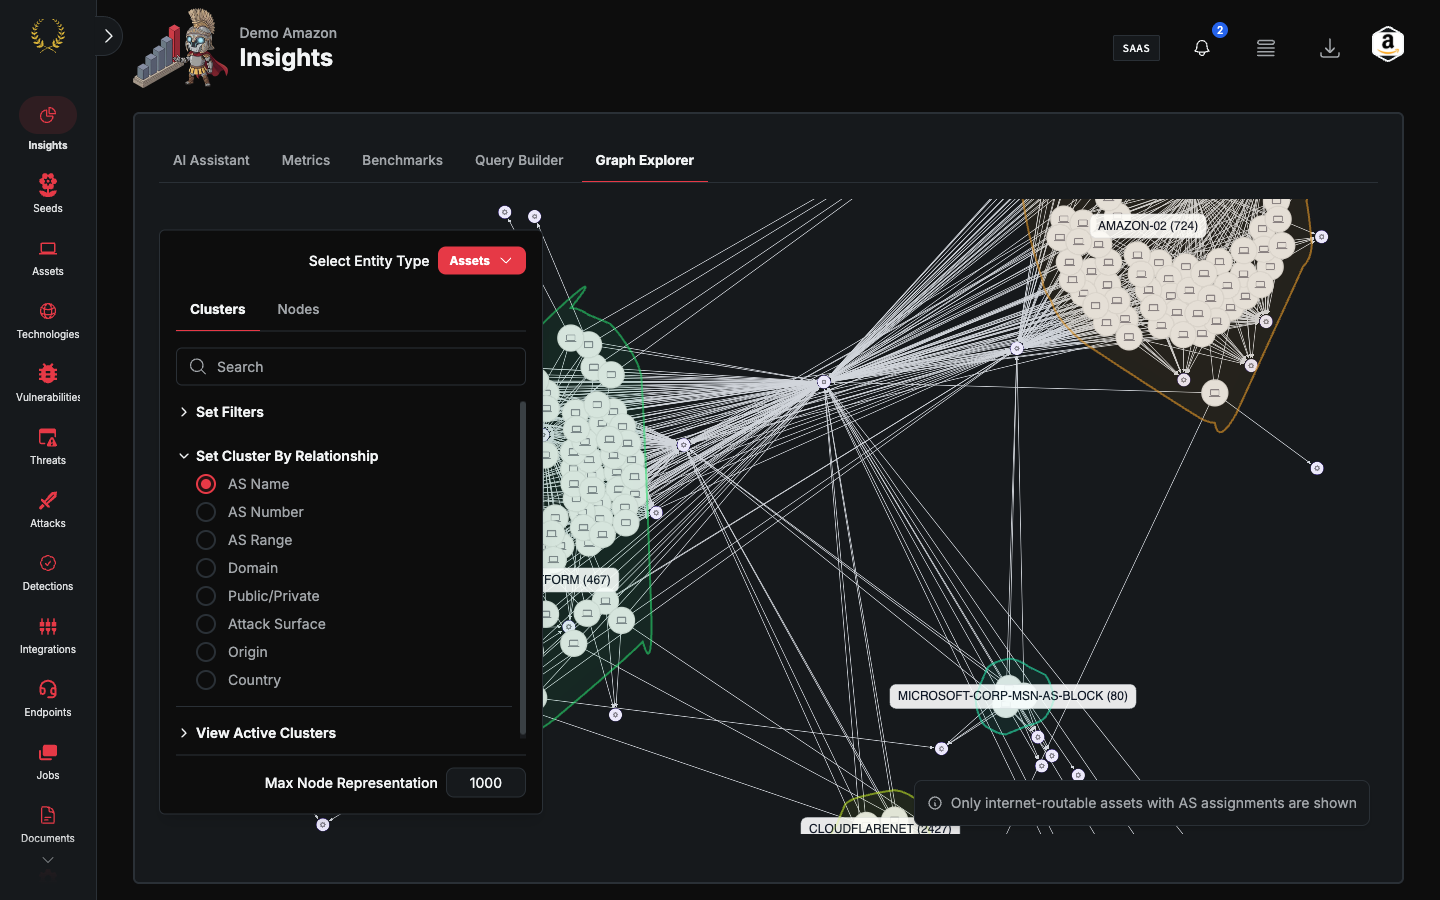
Task: Switch to the Metrics tab
Action: pyautogui.click(x=306, y=160)
